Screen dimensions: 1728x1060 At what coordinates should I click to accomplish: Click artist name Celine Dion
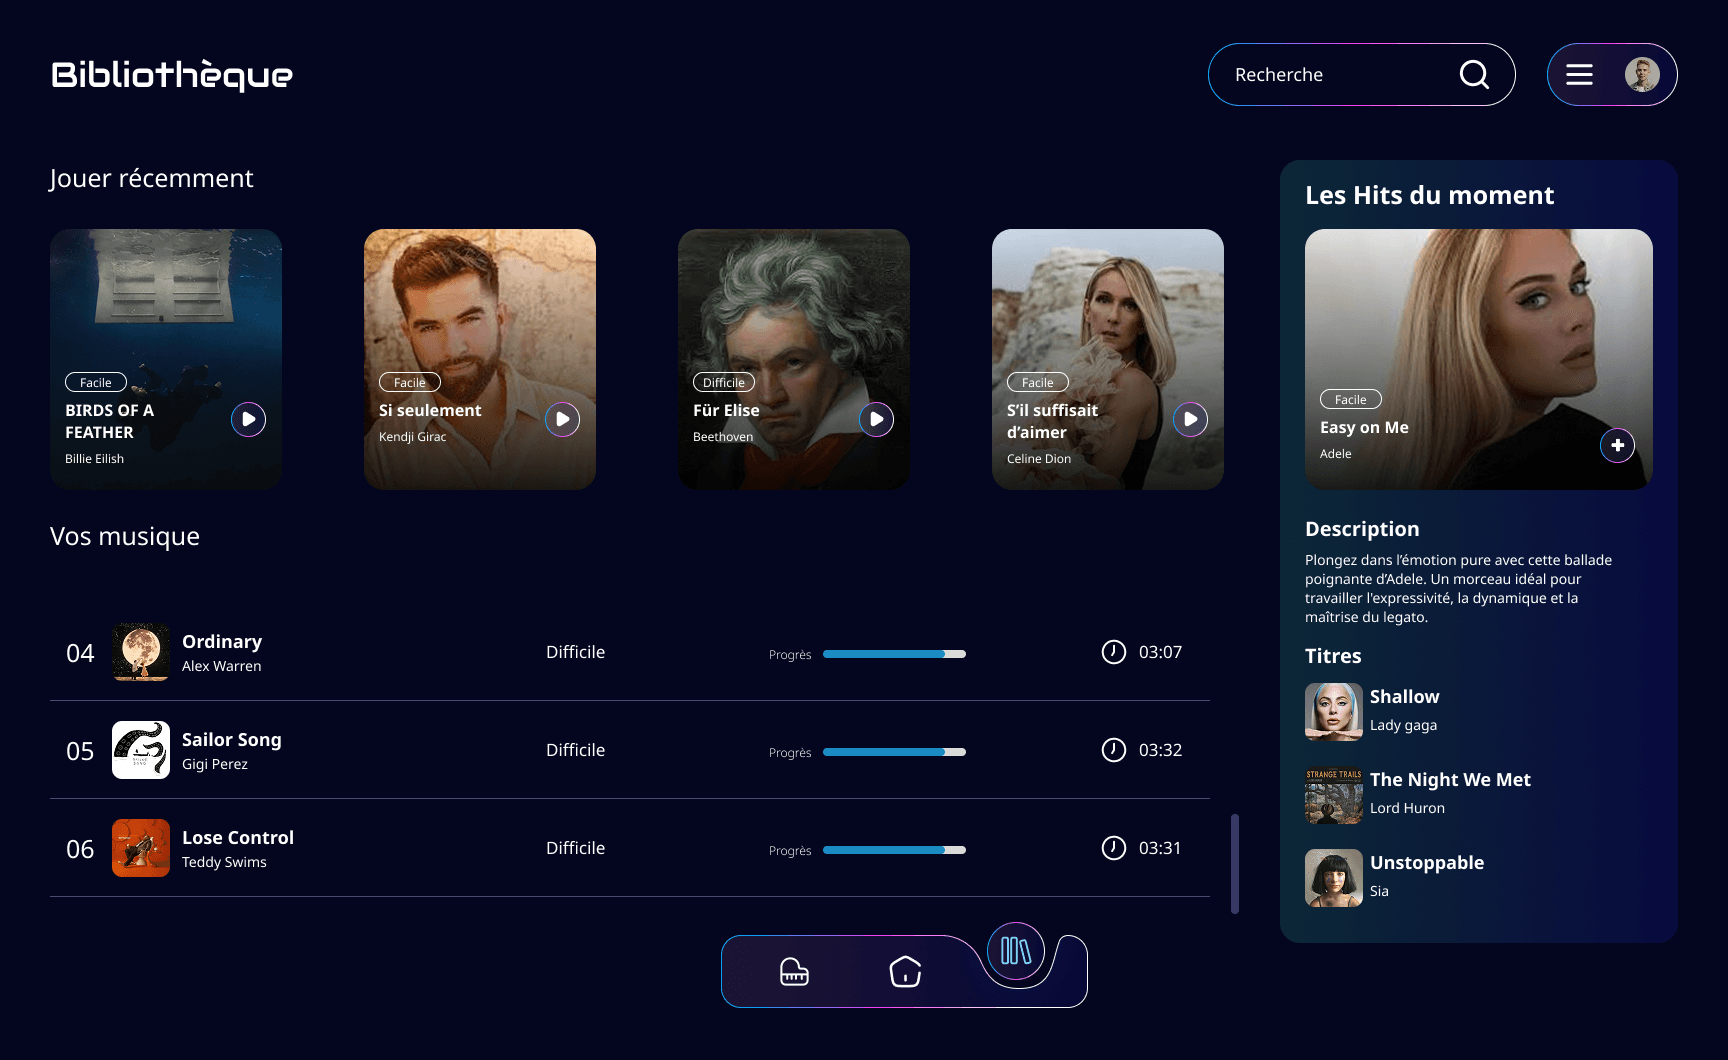[x=1039, y=459]
